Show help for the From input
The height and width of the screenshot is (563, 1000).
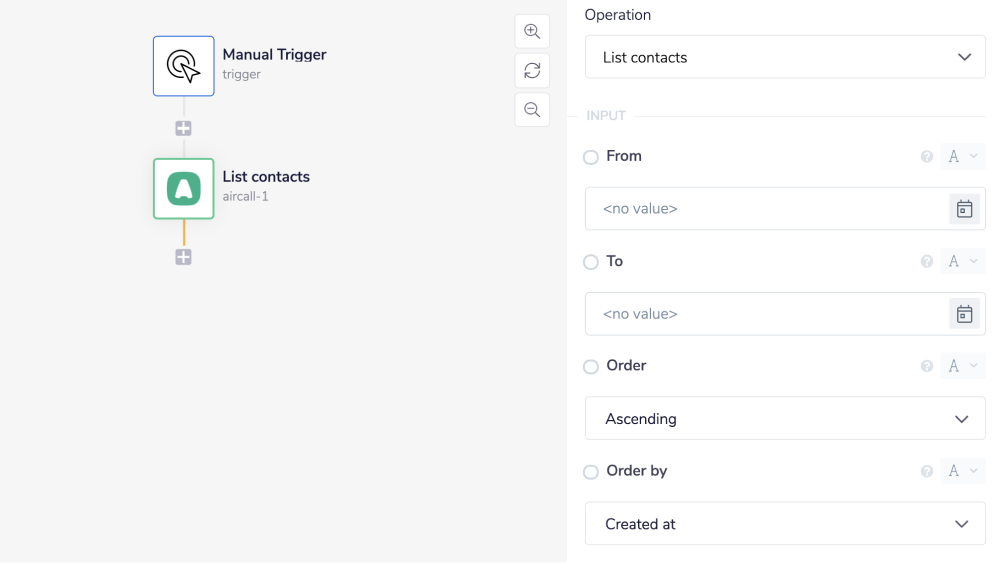pyautogui.click(x=927, y=157)
